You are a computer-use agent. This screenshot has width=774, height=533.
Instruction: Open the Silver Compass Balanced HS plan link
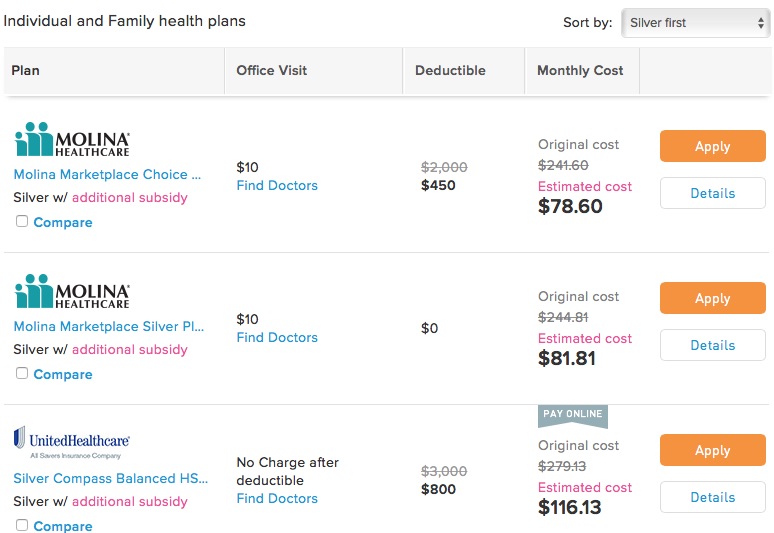(111, 478)
